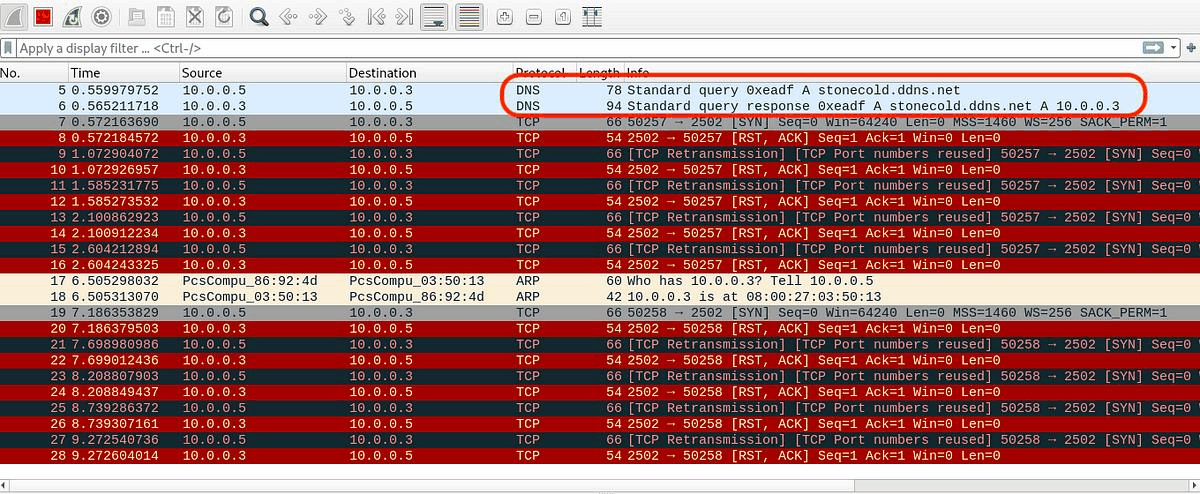Go to a specified packet
1200x494 pixels.
tap(347, 16)
